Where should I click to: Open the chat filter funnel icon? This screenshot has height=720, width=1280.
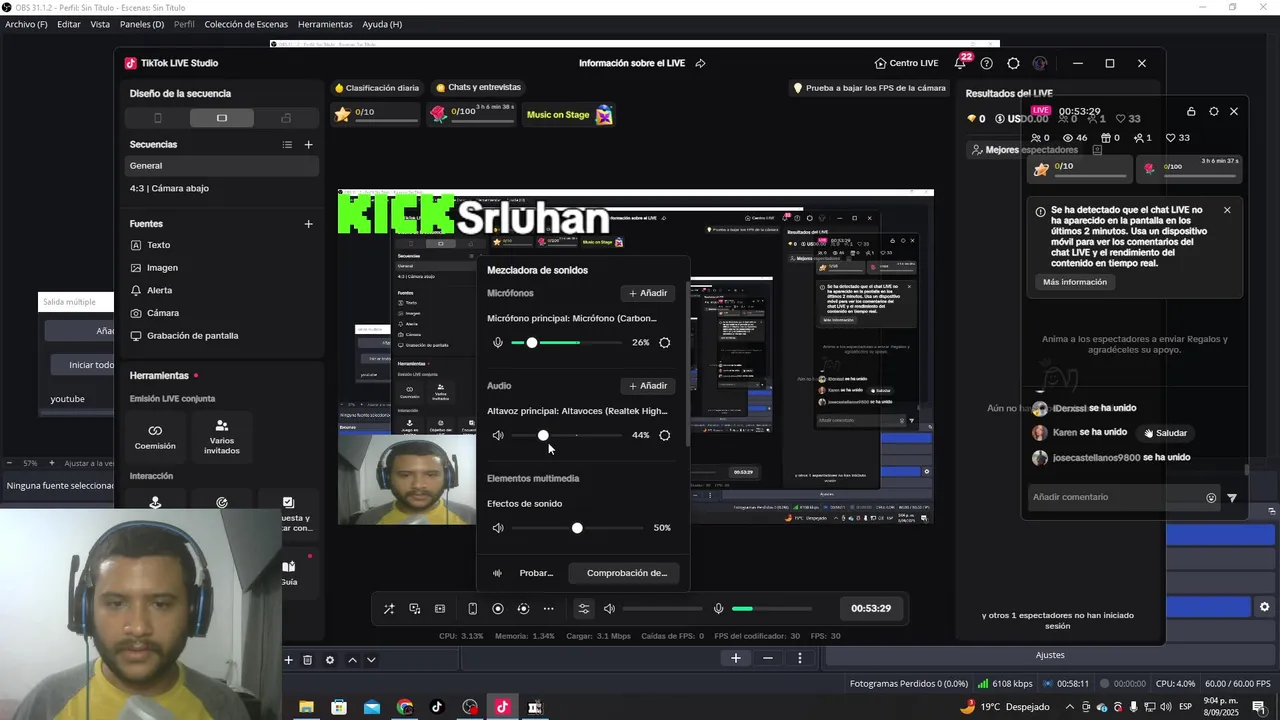[1232, 497]
